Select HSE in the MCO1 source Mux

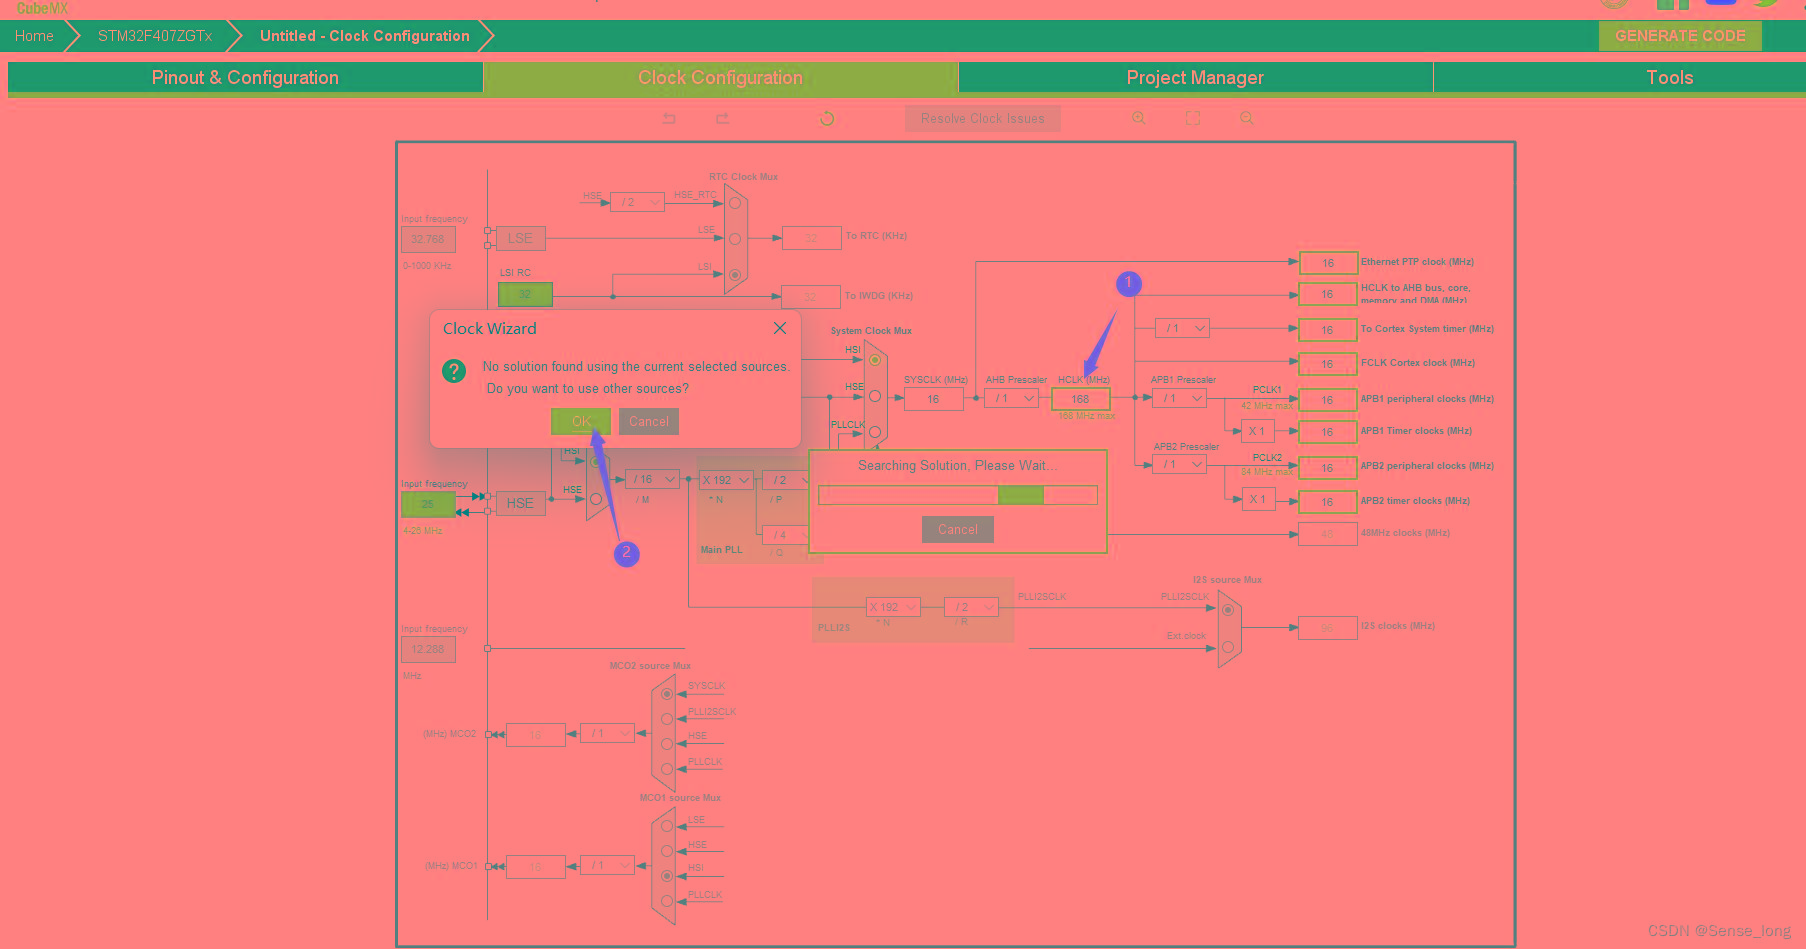pyautogui.click(x=667, y=851)
